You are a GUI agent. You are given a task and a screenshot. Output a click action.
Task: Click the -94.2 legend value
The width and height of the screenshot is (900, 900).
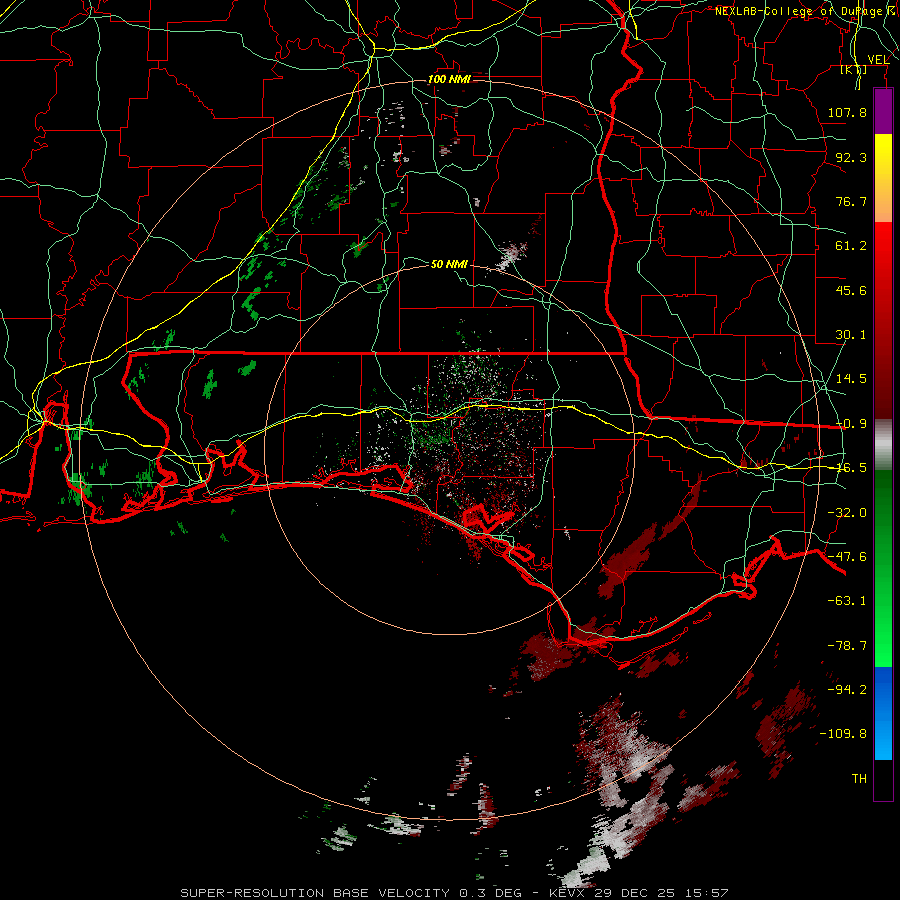coord(847,690)
